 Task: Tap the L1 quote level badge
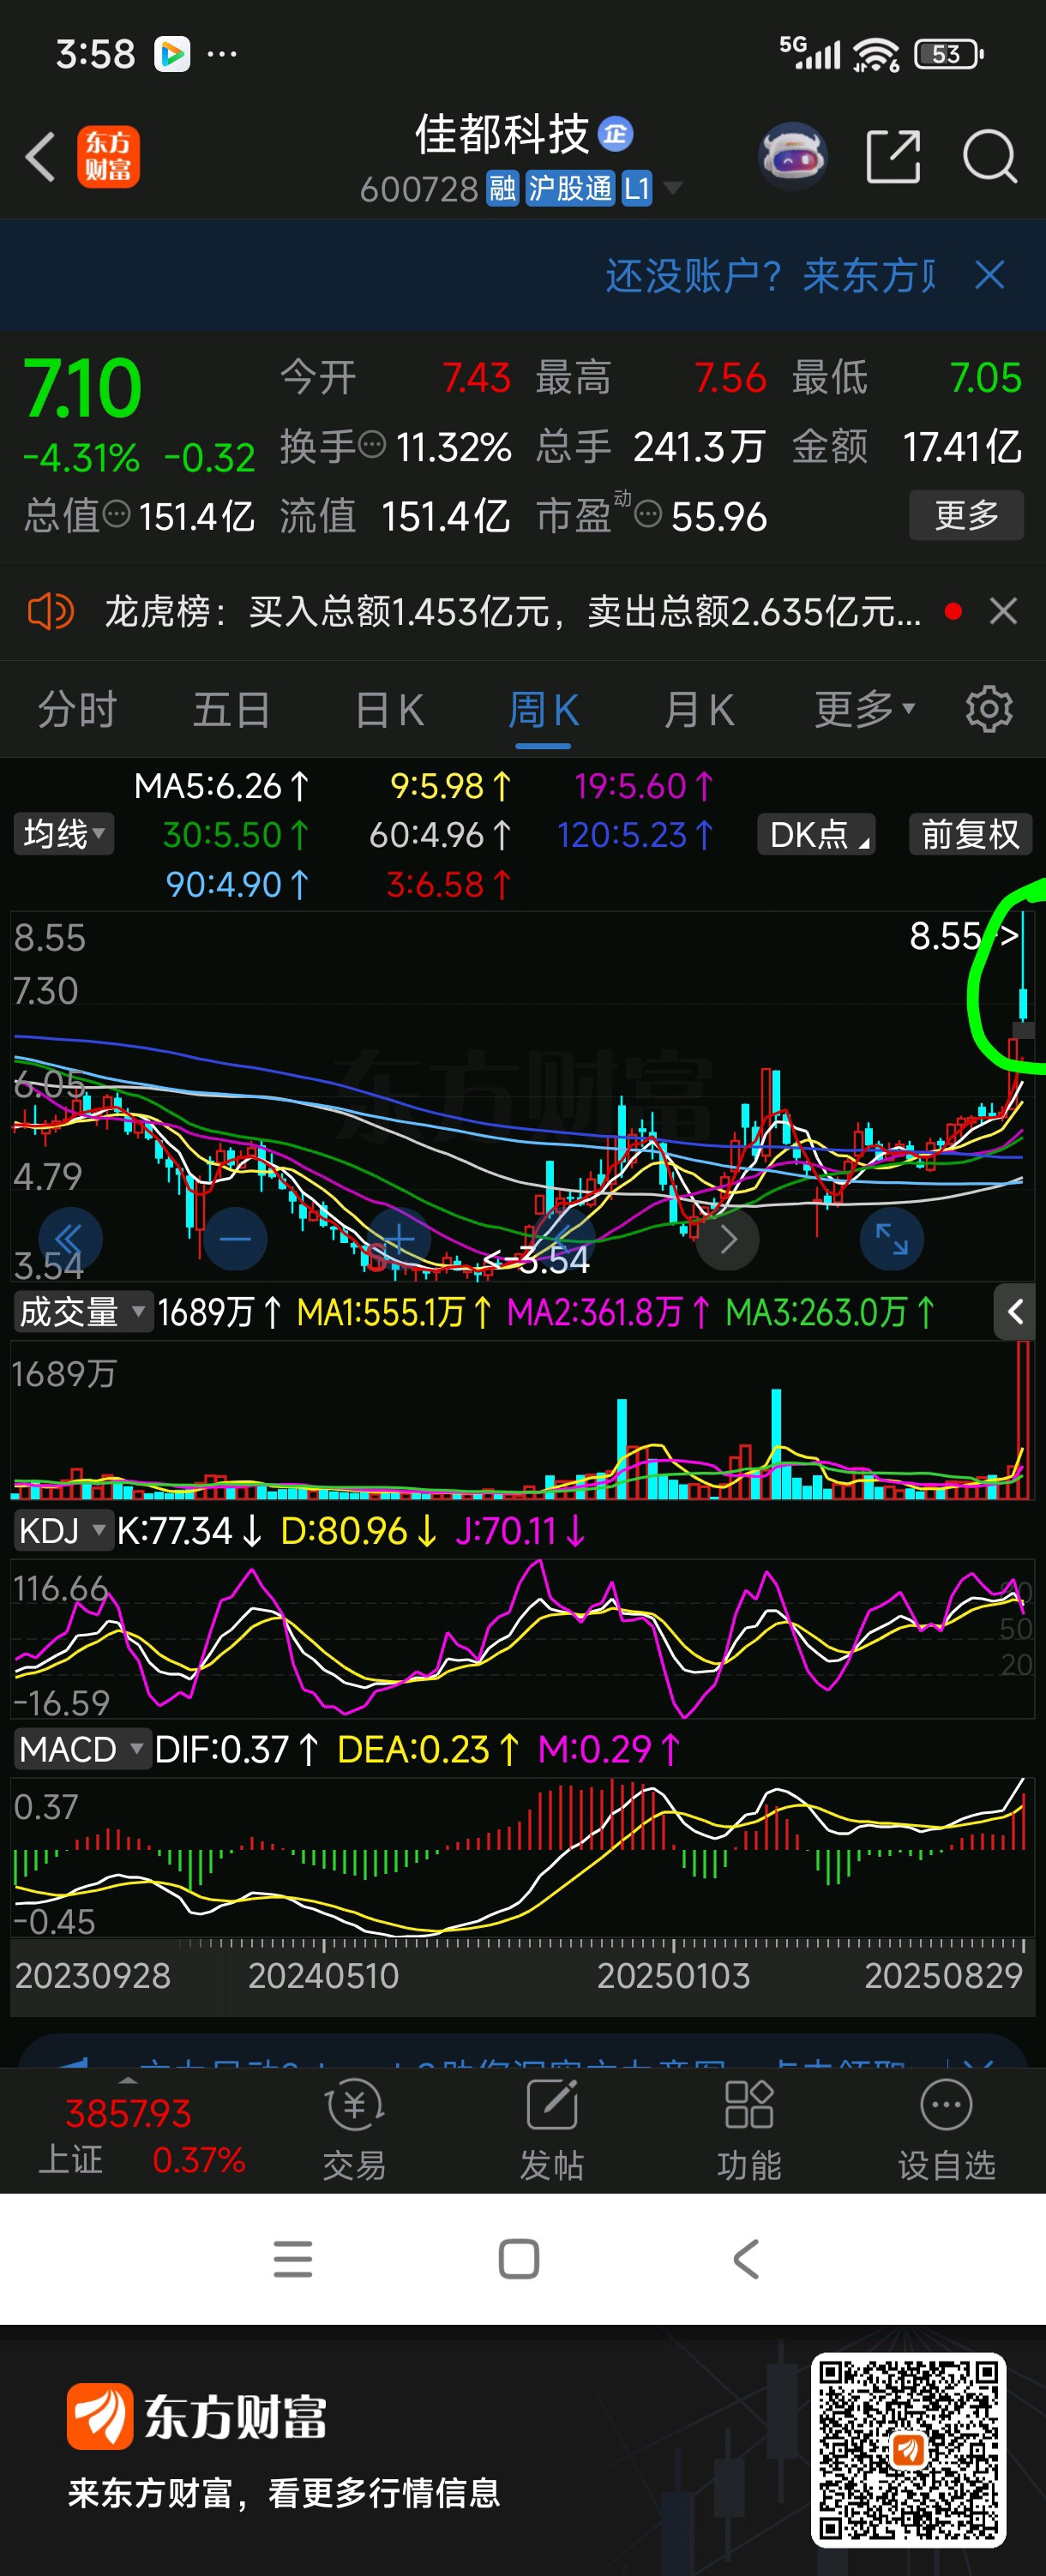tap(637, 188)
